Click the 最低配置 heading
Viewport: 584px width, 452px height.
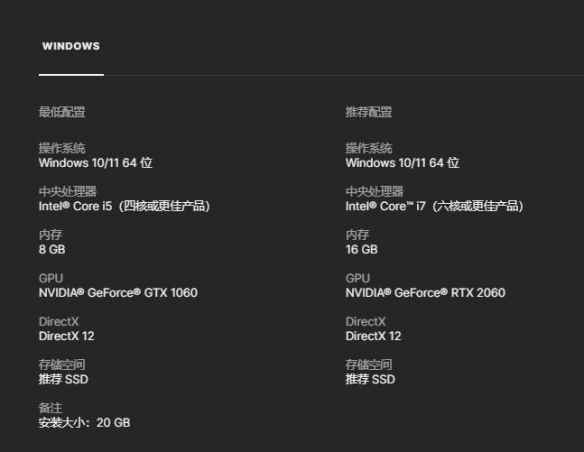(x=62, y=112)
